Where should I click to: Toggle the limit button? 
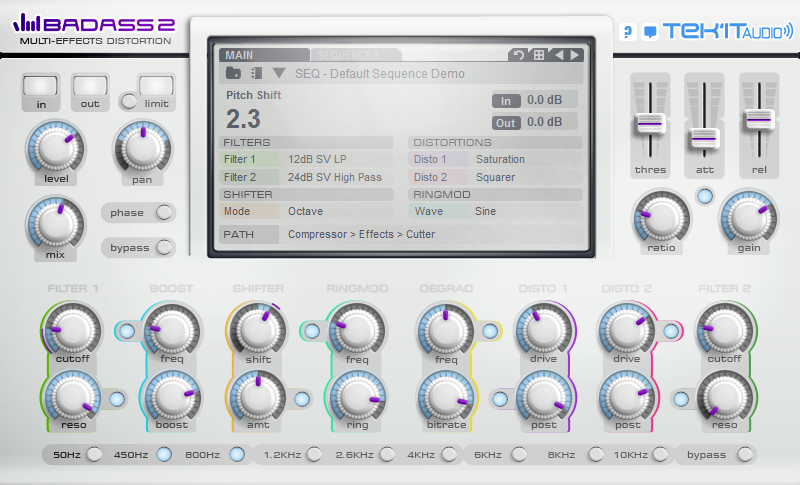pyautogui.click(x=129, y=101)
